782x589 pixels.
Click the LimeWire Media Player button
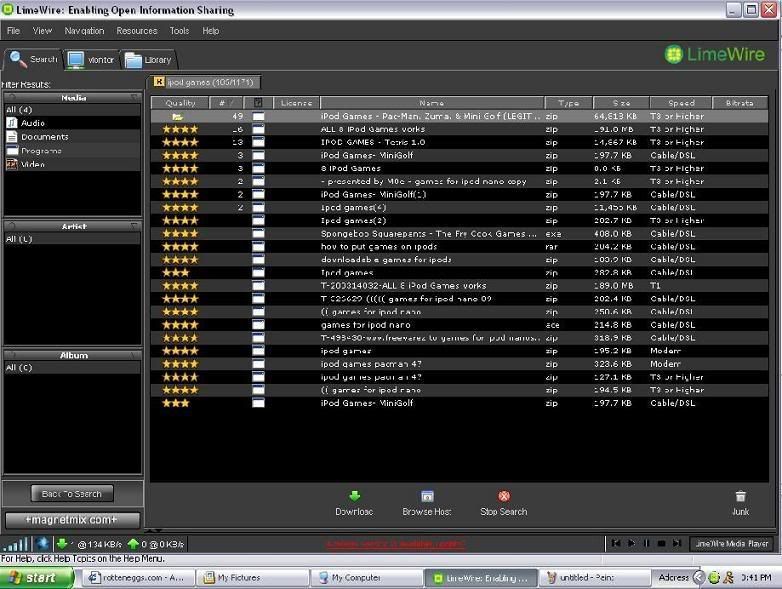732,543
